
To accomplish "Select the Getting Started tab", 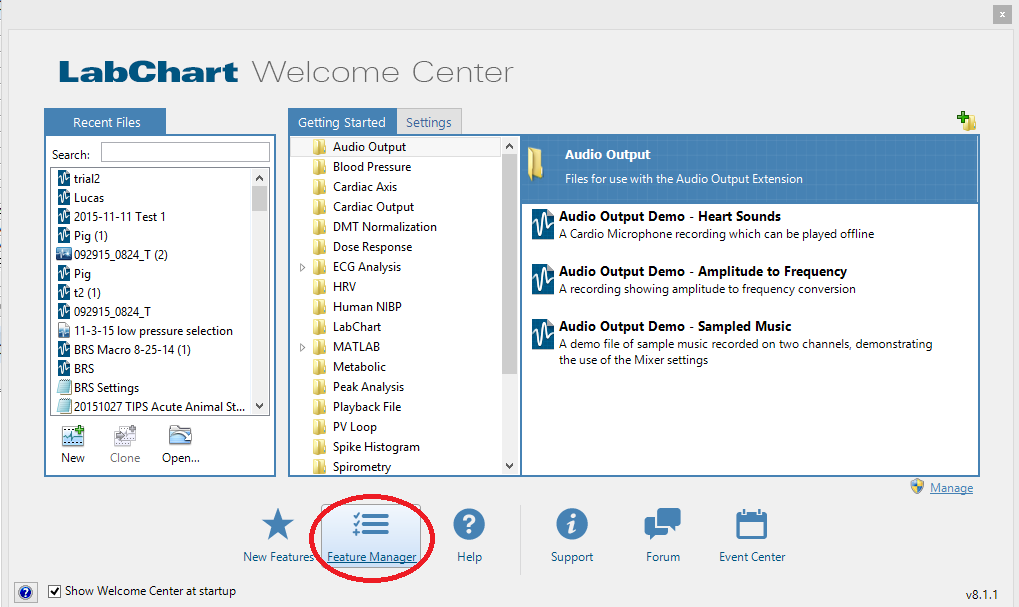I will tap(342, 122).
